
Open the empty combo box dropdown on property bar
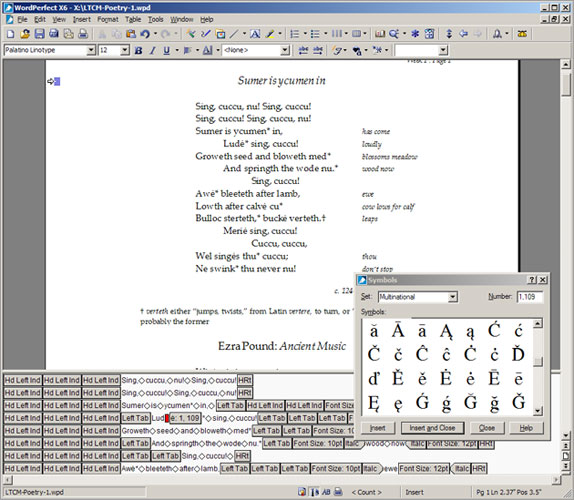(443, 50)
